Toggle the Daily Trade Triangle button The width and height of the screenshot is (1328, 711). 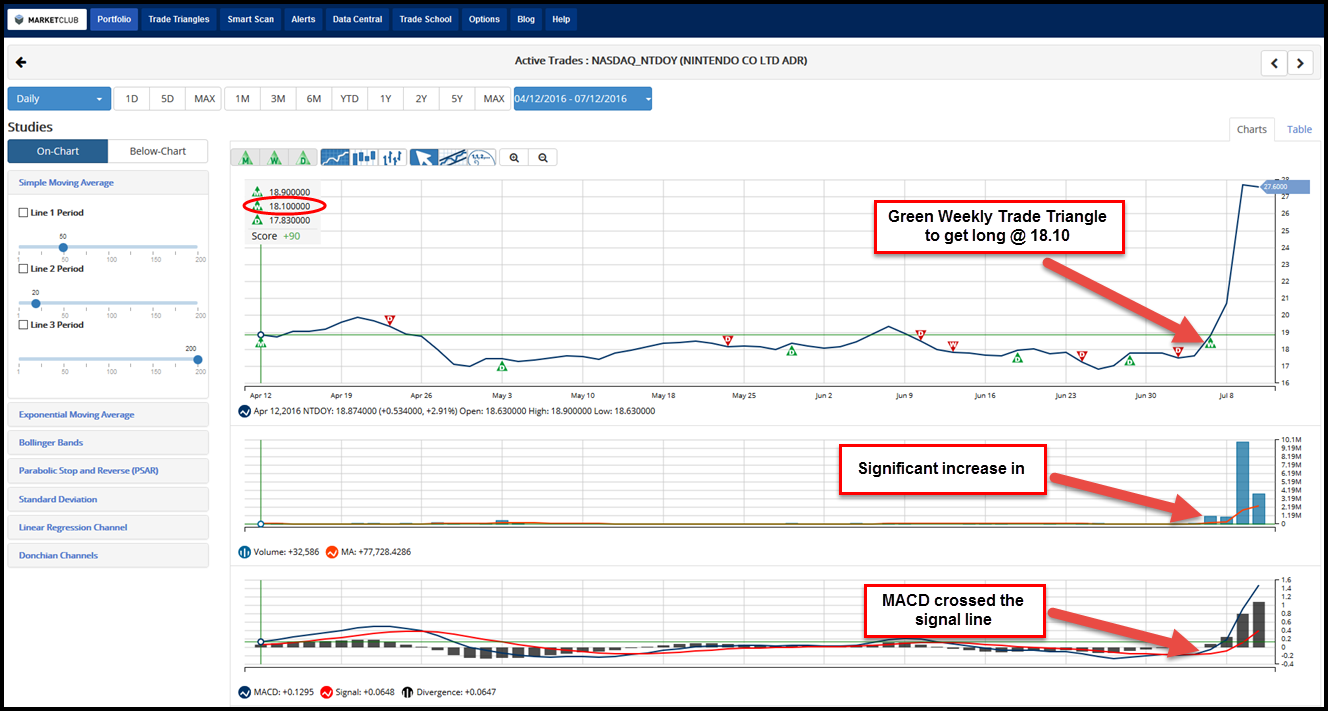303,158
